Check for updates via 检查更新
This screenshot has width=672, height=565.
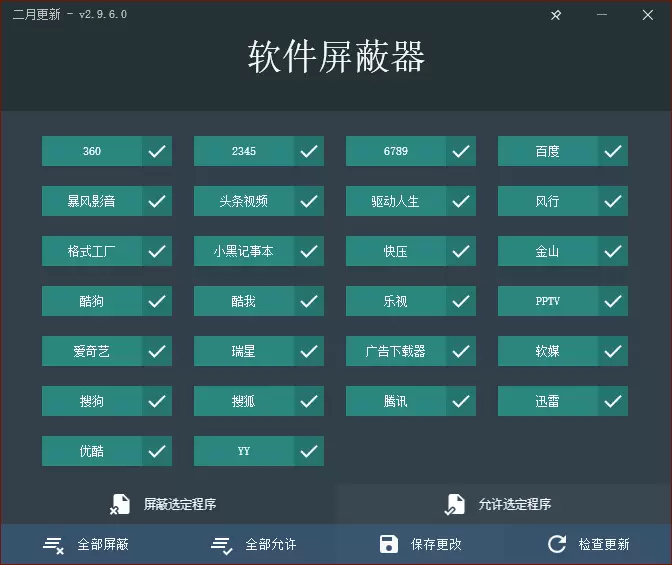(x=588, y=544)
